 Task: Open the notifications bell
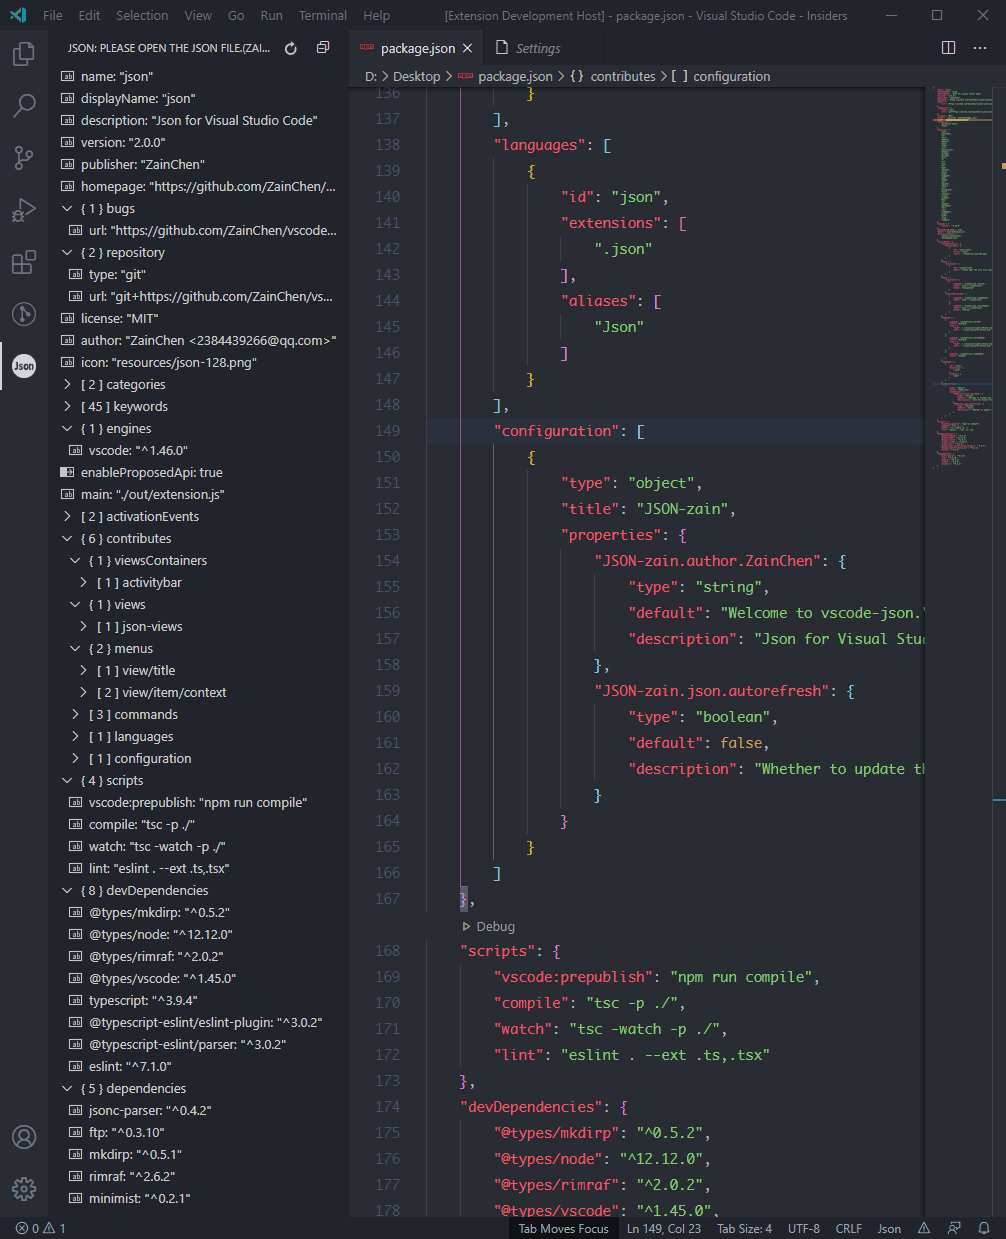click(983, 1227)
